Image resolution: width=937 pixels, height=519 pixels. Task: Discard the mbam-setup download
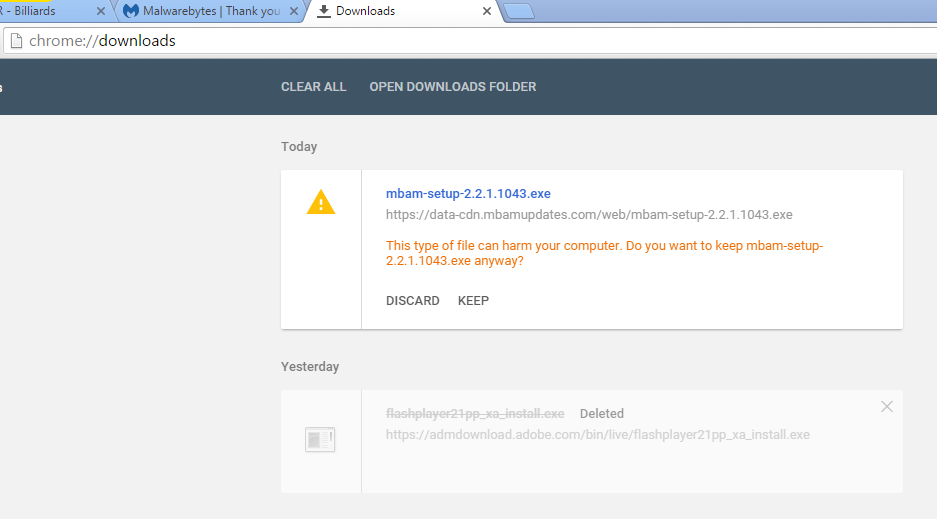(x=412, y=300)
